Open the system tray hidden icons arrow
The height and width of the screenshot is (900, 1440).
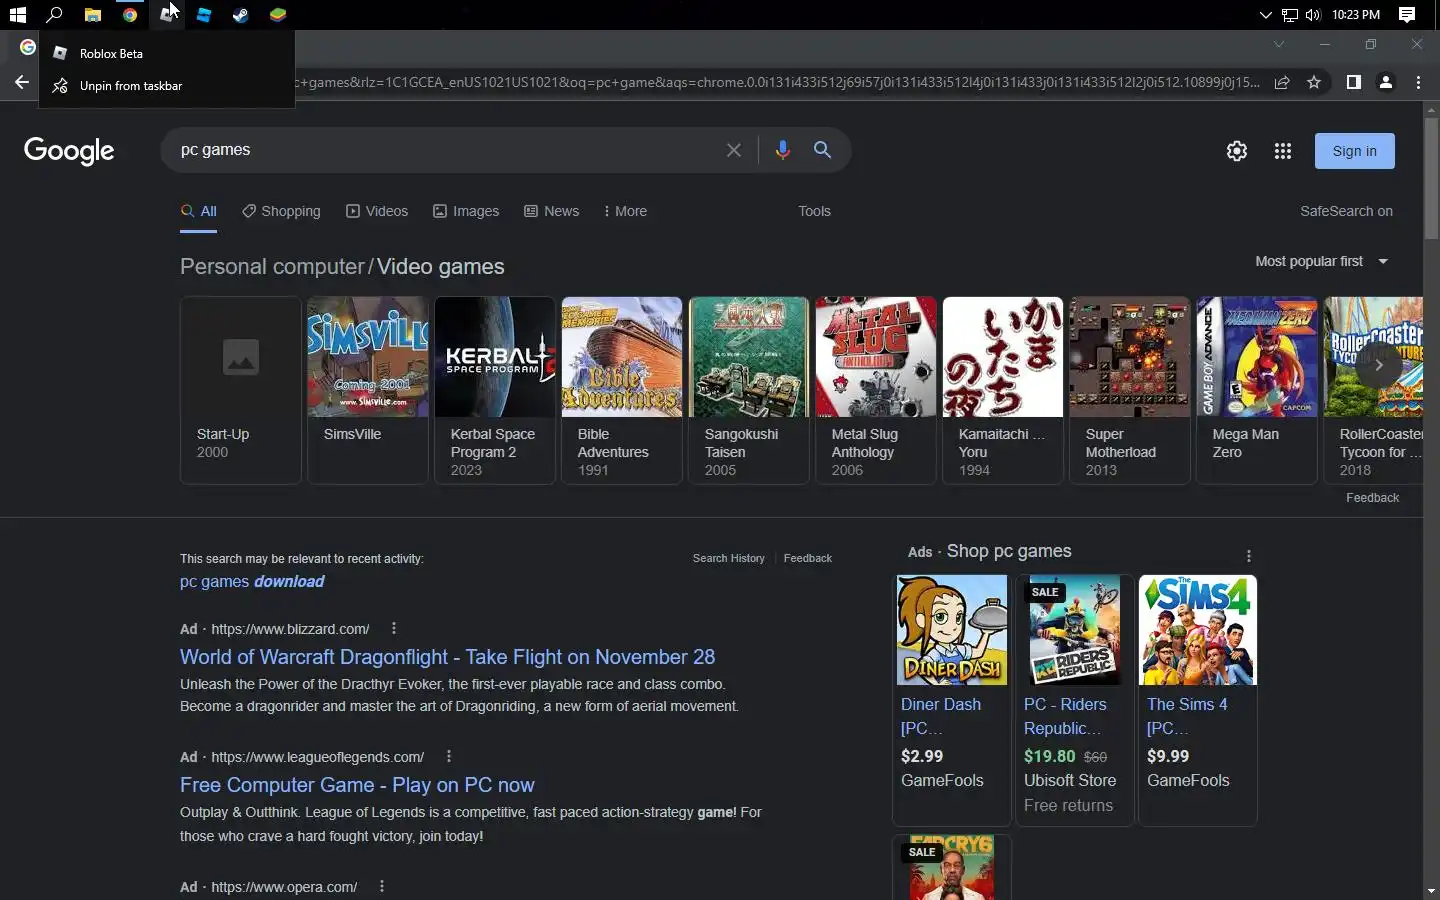tap(1265, 15)
